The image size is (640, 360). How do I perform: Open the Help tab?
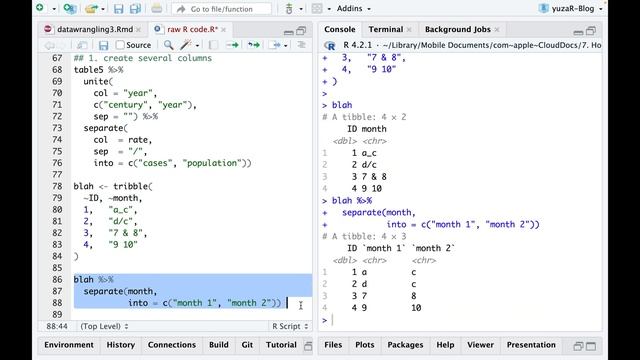tap(445, 345)
